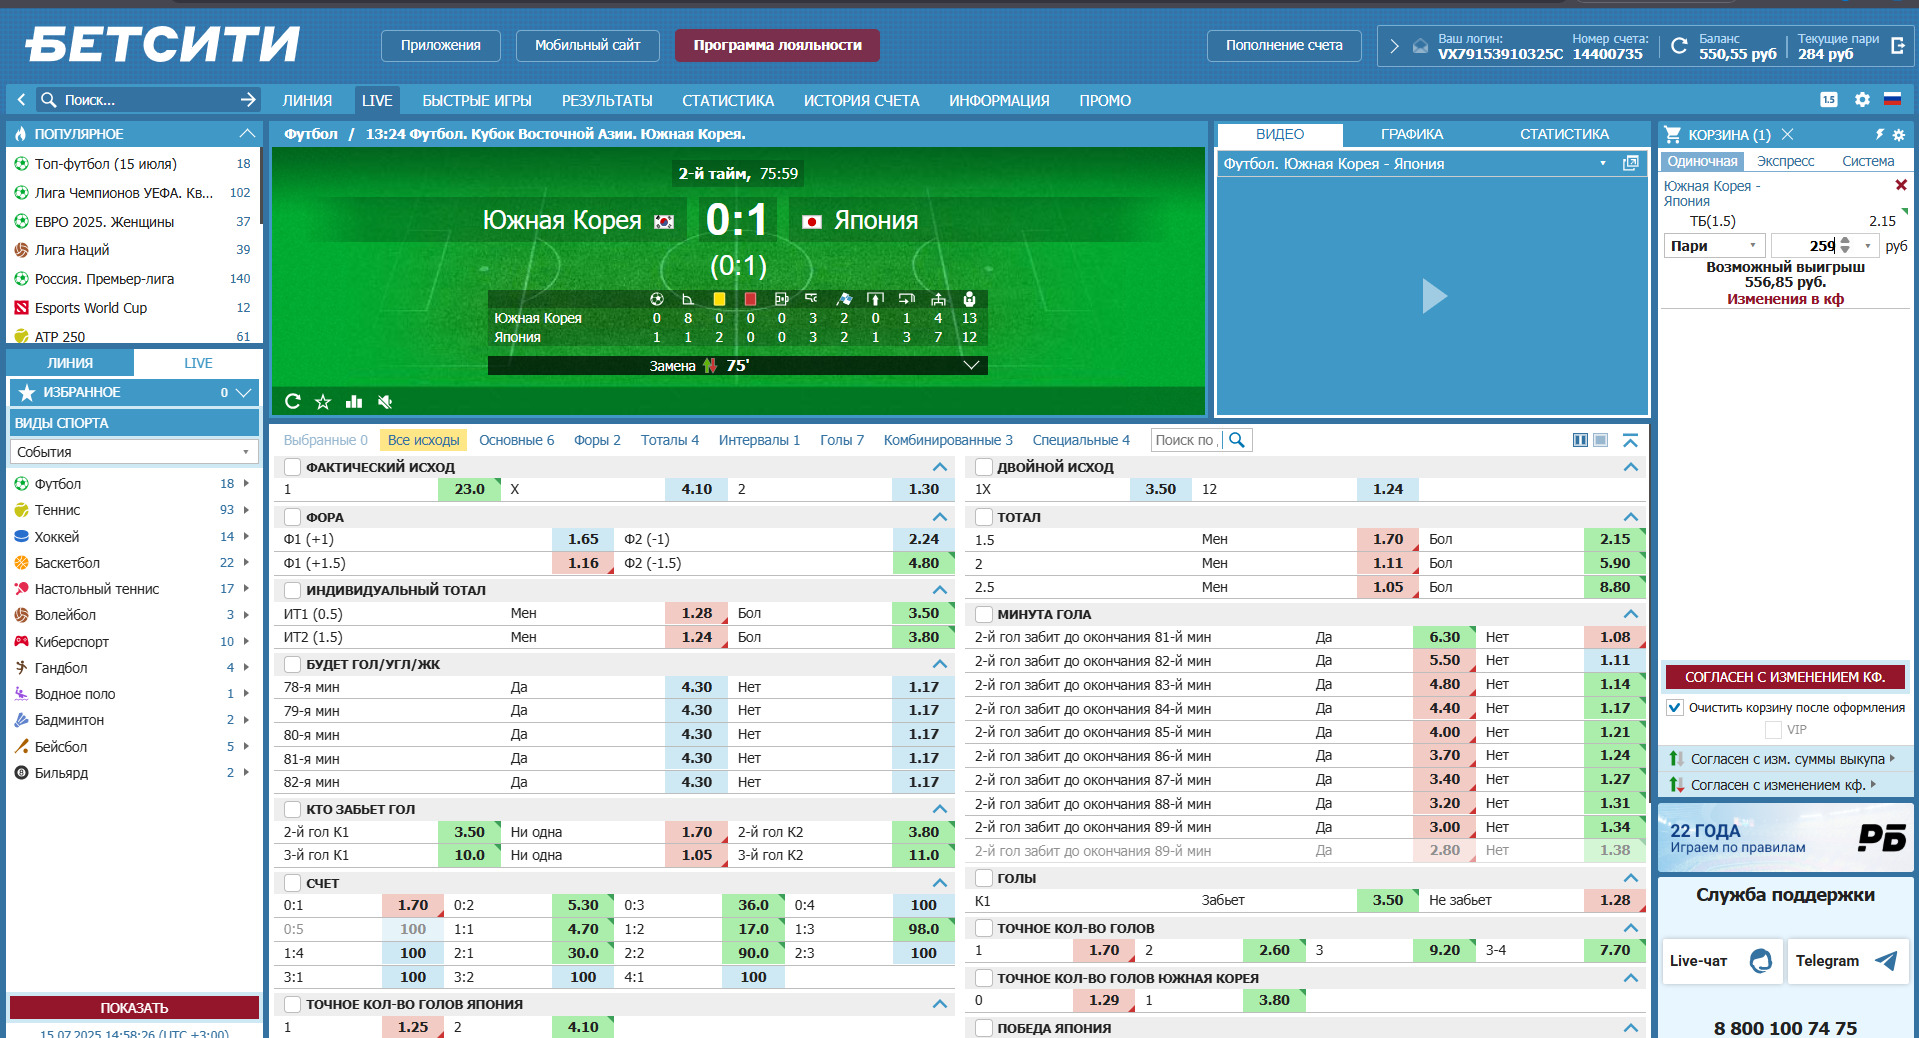Tick the ИНДИВИДУАЛЬНЫЙ ТОТАЛ checkbox
Image resolution: width=1919 pixels, height=1038 pixels.
(293, 590)
